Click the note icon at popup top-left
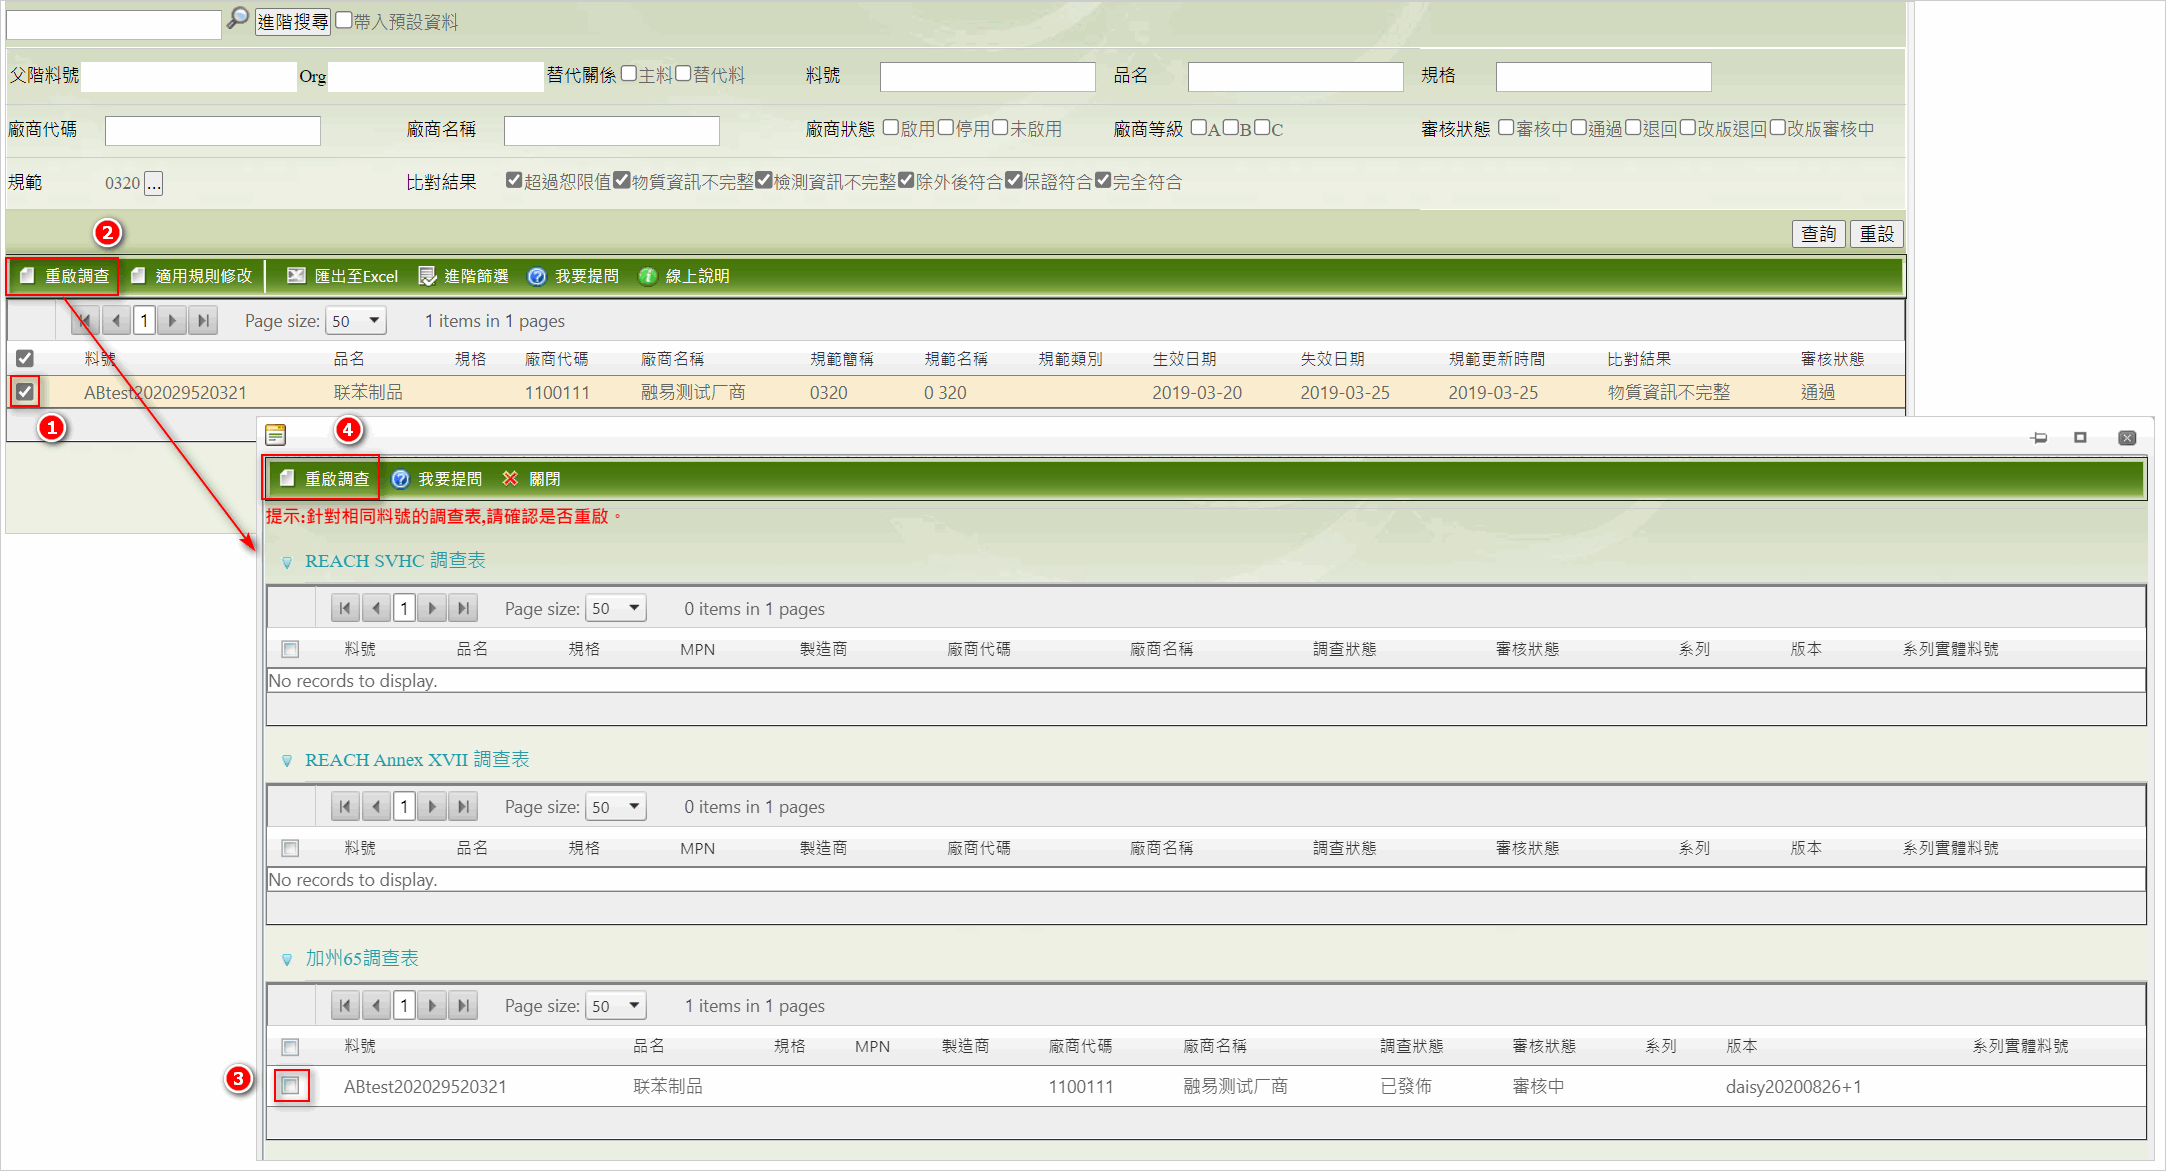This screenshot has height=1171, width=2166. 276,435
